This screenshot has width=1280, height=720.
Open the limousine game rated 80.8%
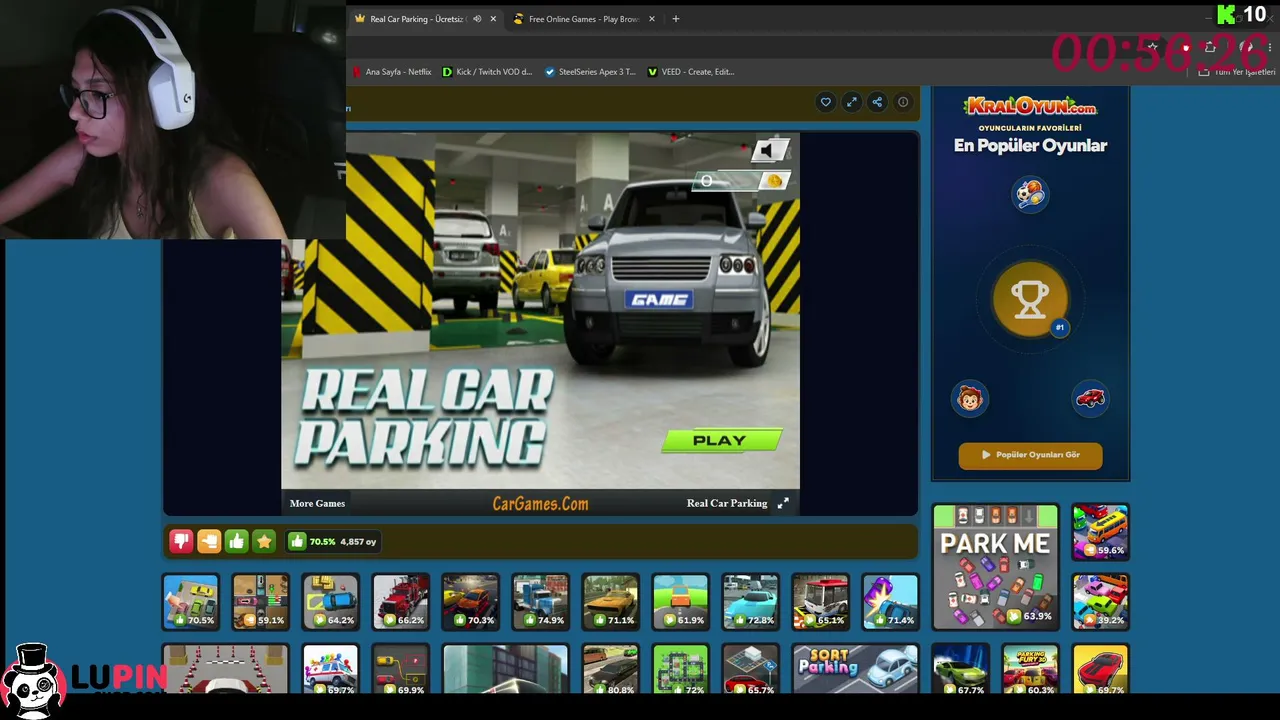pyautogui.click(x=610, y=670)
